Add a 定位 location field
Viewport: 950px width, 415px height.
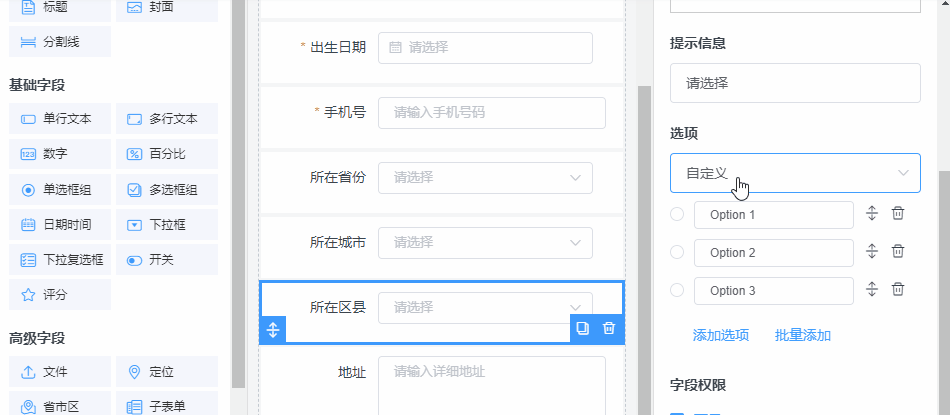tap(166, 372)
